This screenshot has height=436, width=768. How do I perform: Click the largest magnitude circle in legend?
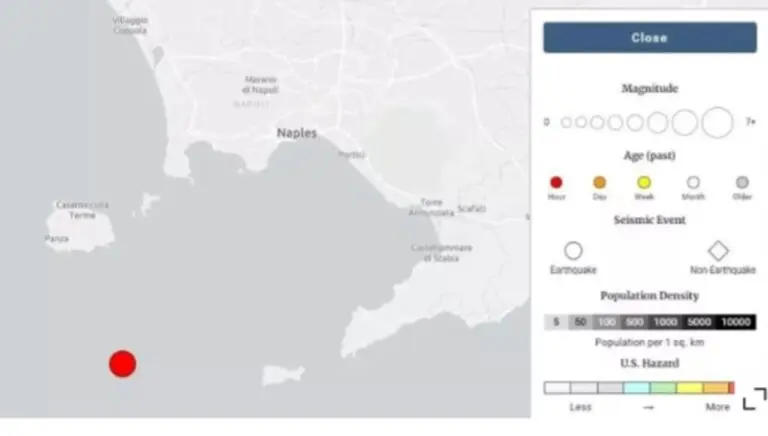click(x=717, y=122)
